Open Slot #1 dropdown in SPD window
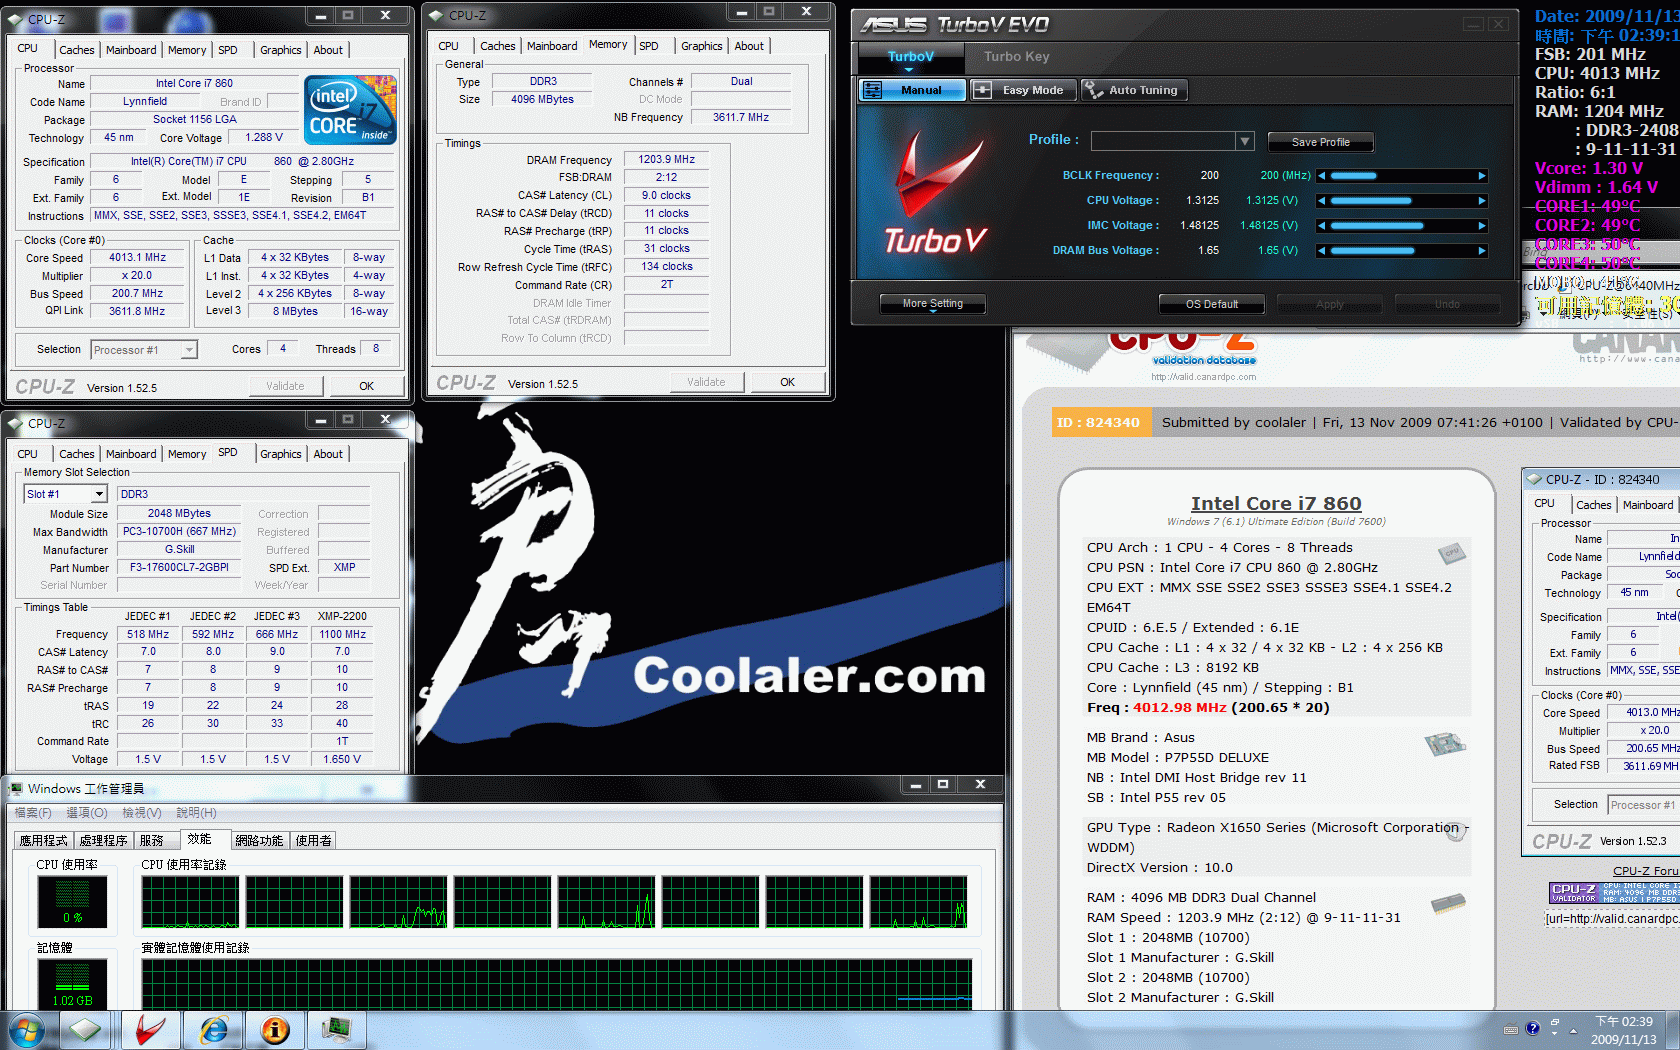Screen dimensions: 1680x1050 click(99, 494)
